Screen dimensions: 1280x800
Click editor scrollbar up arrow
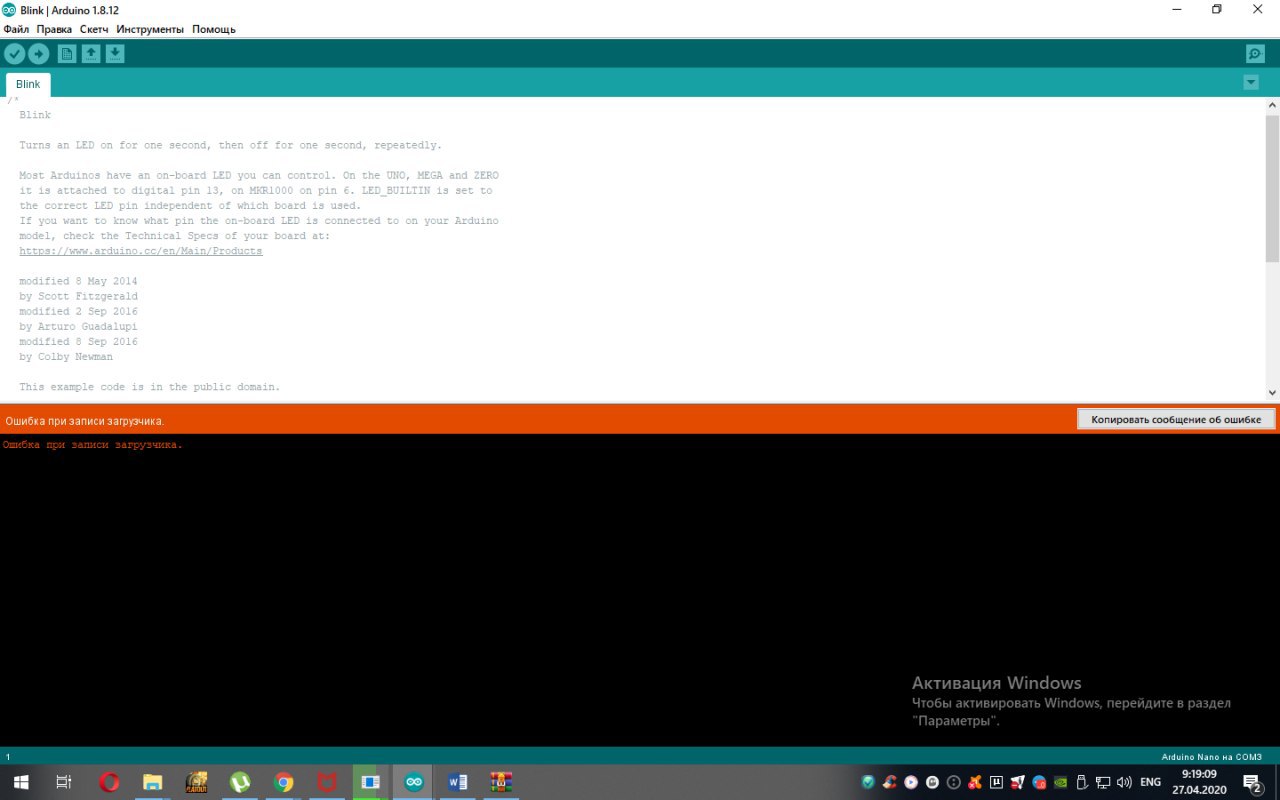pyautogui.click(x=1272, y=105)
